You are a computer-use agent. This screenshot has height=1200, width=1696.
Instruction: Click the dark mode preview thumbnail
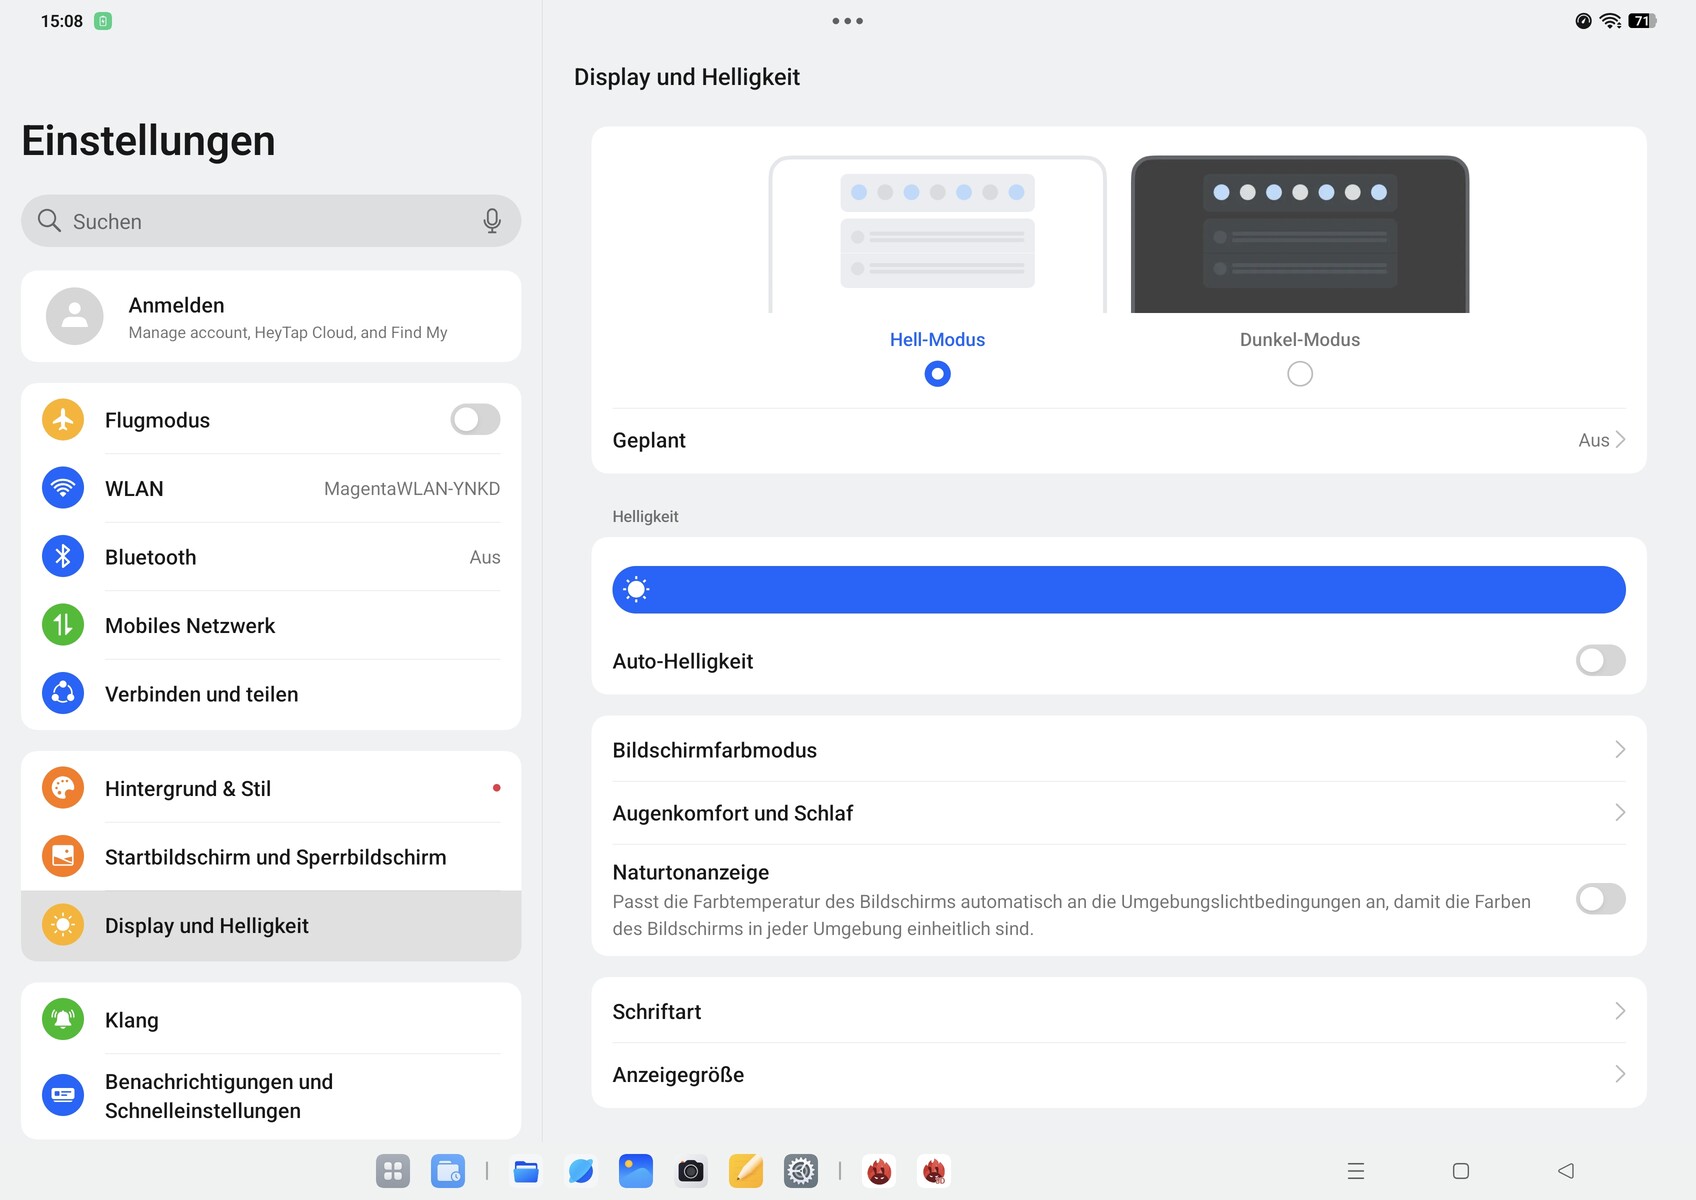pos(1300,234)
